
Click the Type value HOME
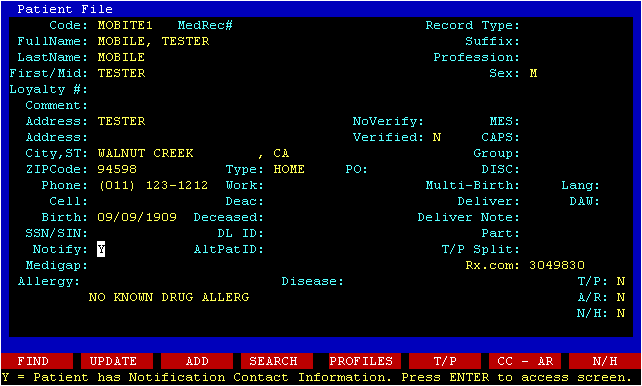[289, 169]
